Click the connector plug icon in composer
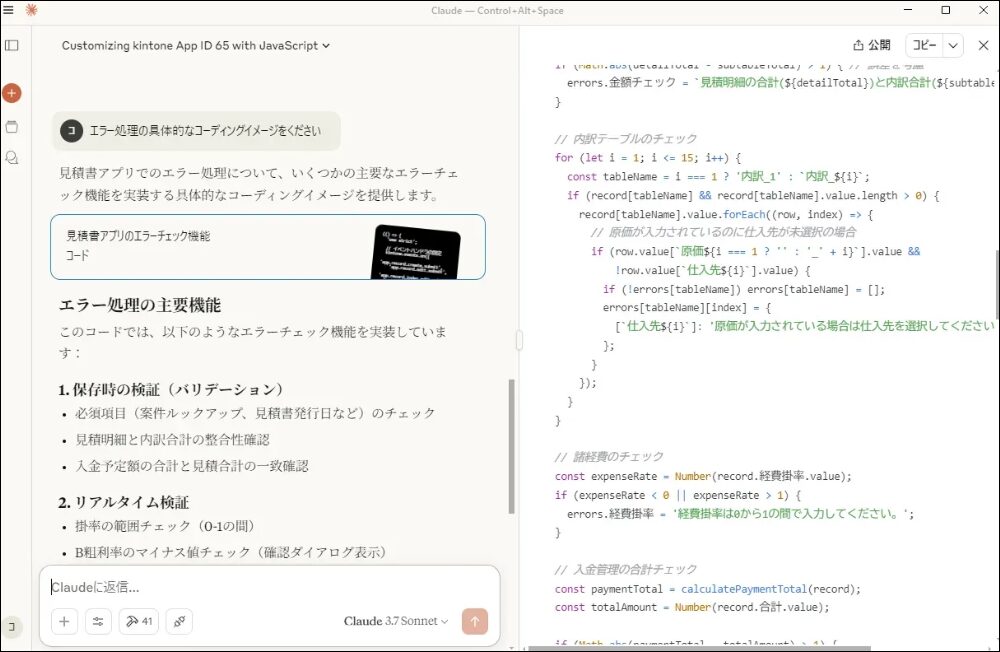 [179, 621]
